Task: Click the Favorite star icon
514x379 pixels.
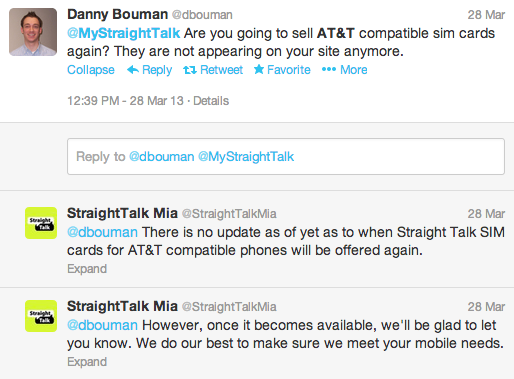Action: tap(259, 69)
